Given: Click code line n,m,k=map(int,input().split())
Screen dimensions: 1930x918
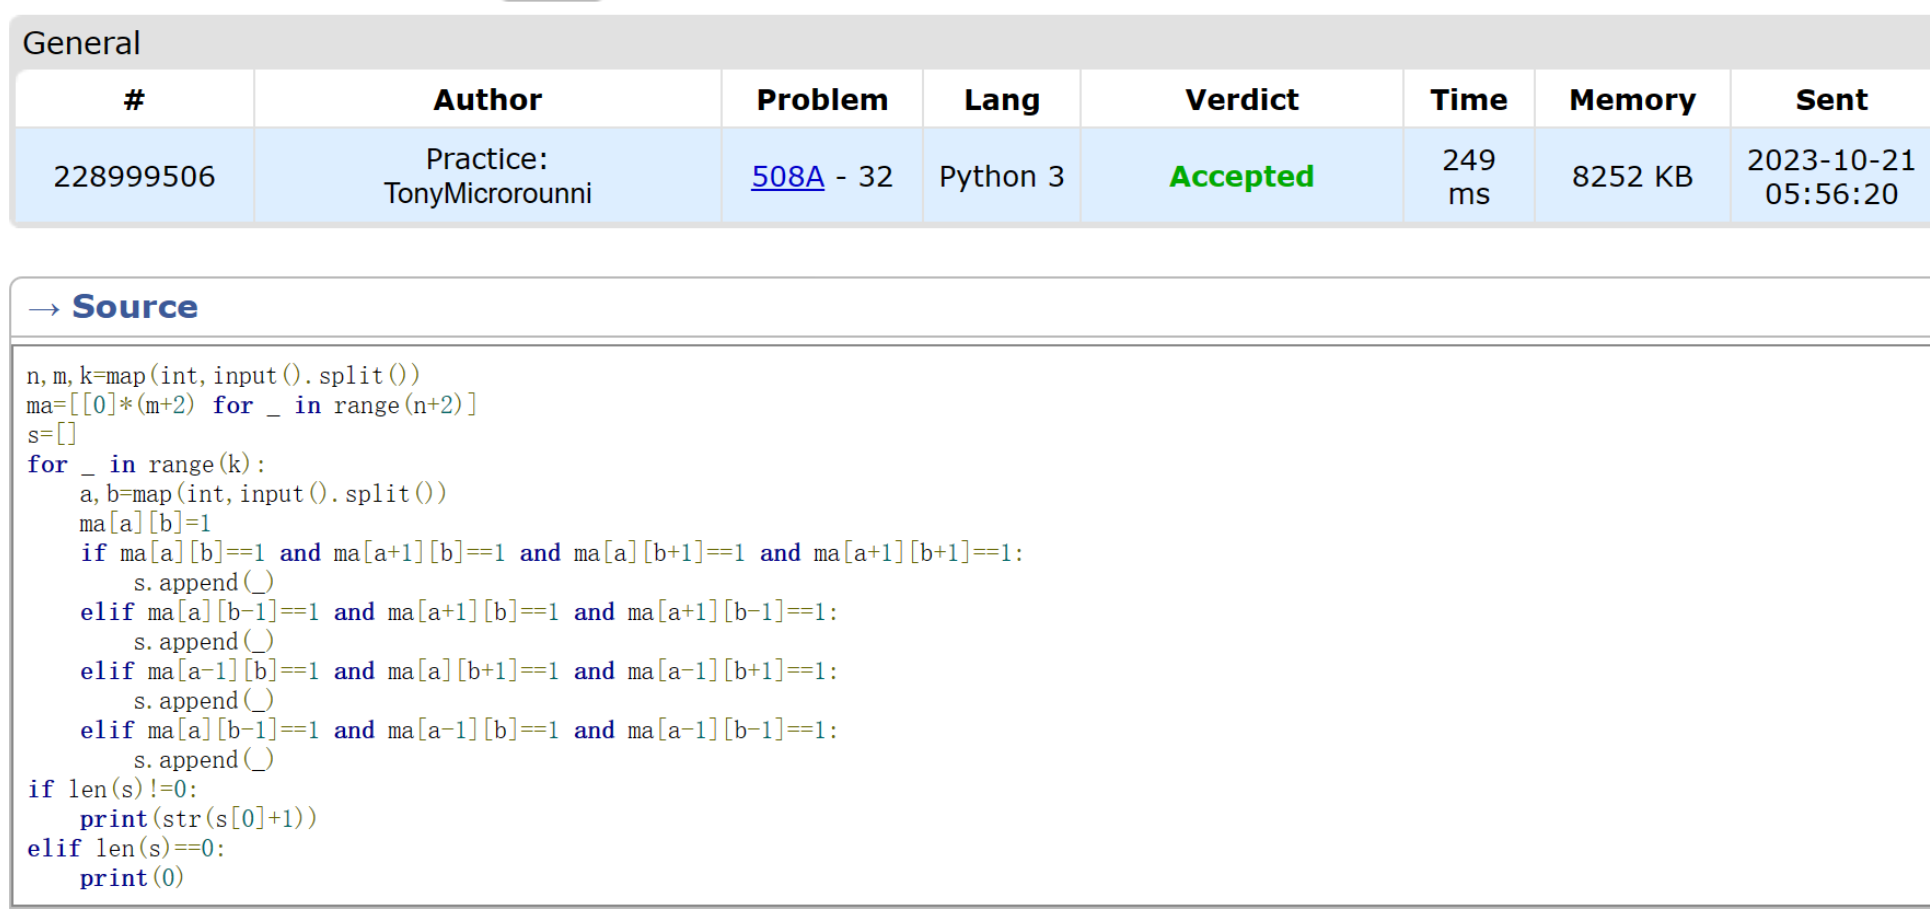Looking at the screenshot, I should (x=223, y=375).
